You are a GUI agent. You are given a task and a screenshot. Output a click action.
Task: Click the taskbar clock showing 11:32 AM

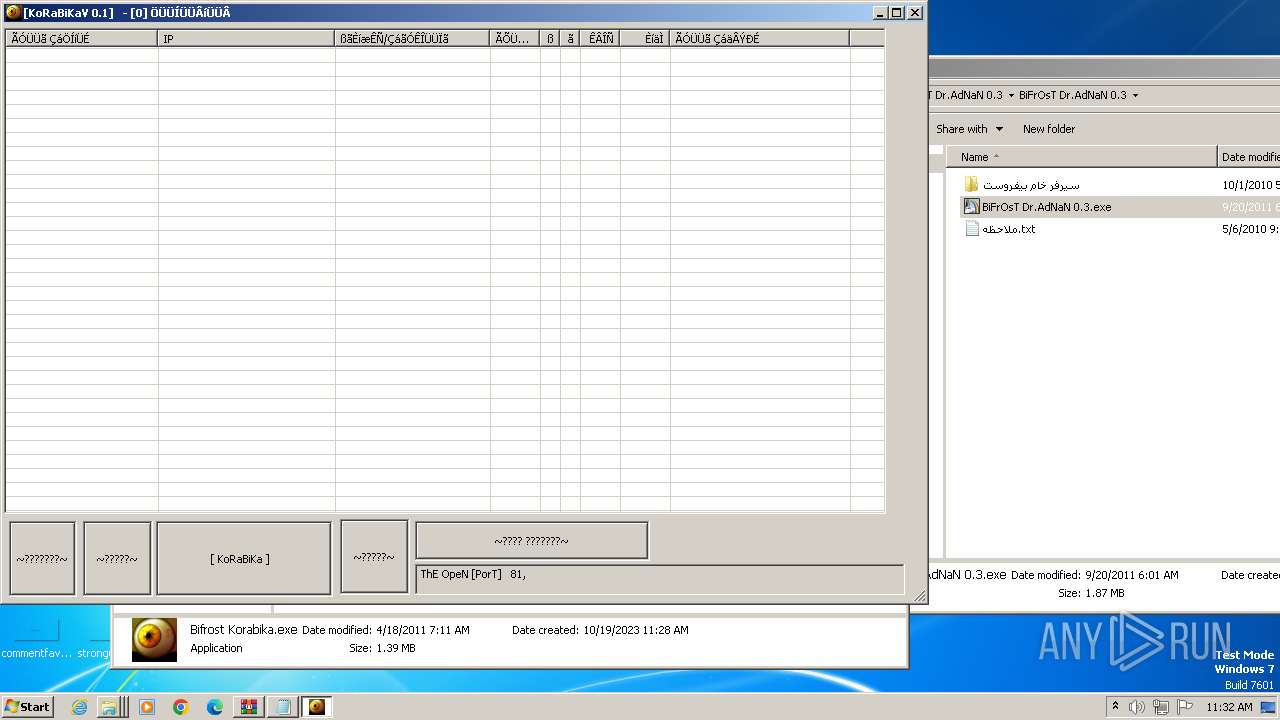click(1229, 707)
